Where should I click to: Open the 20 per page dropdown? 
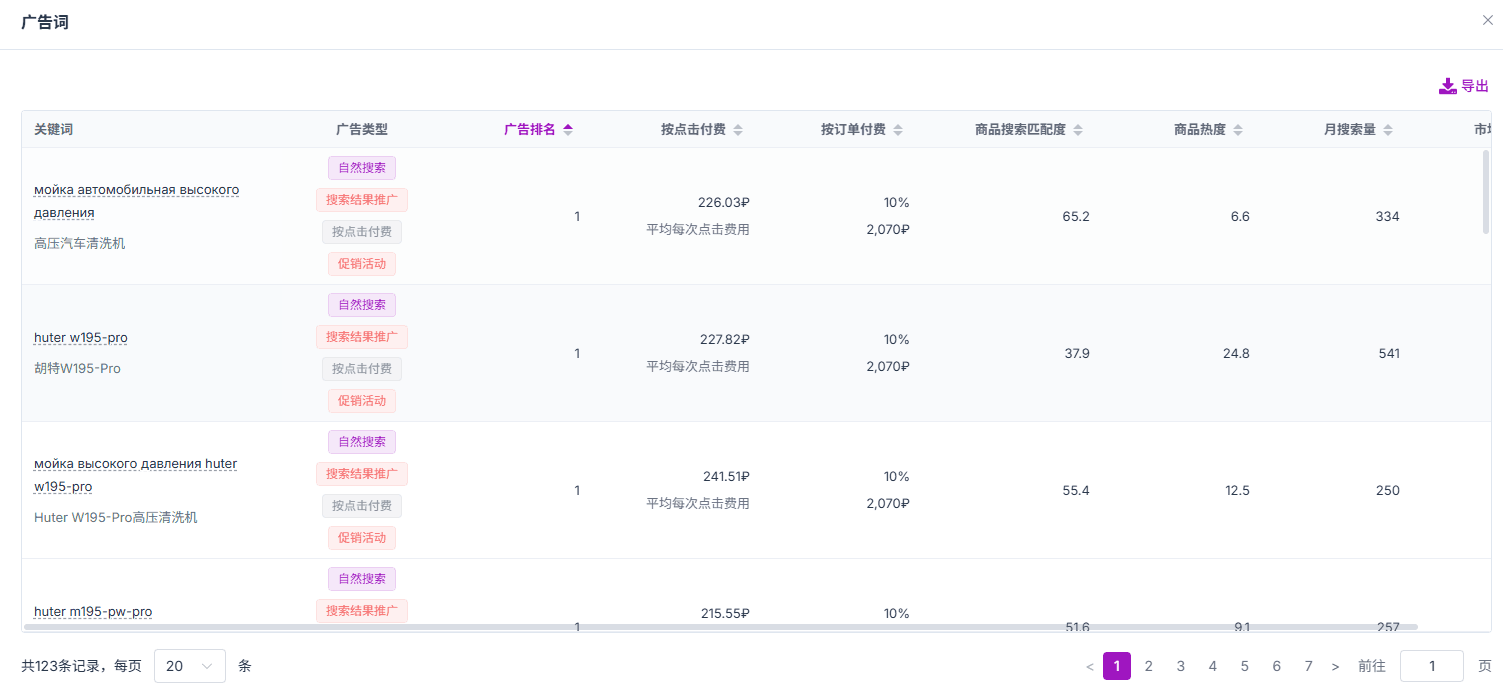(190, 666)
